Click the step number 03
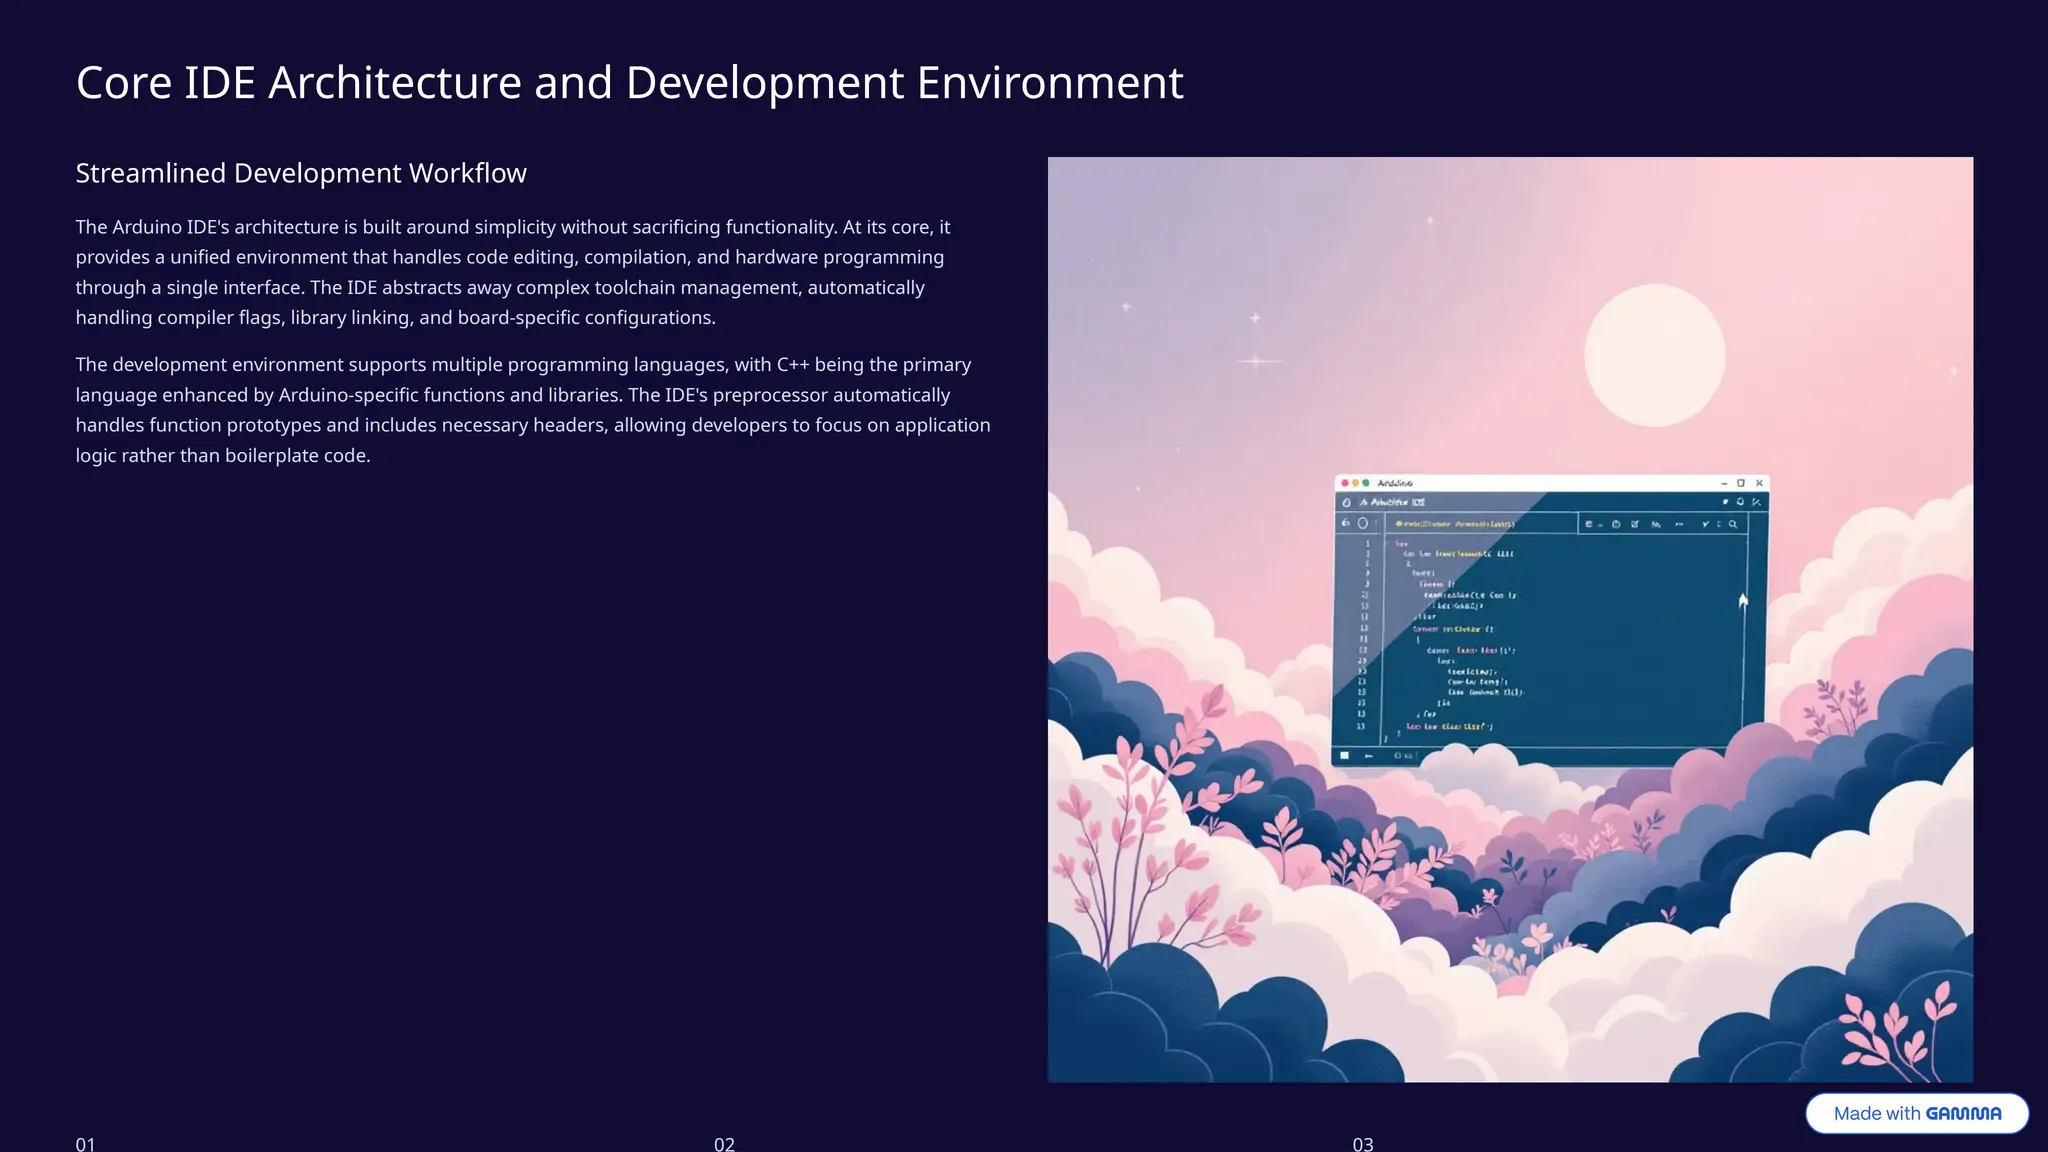This screenshot has width=2048, height=1152. click(1363, 1143)
